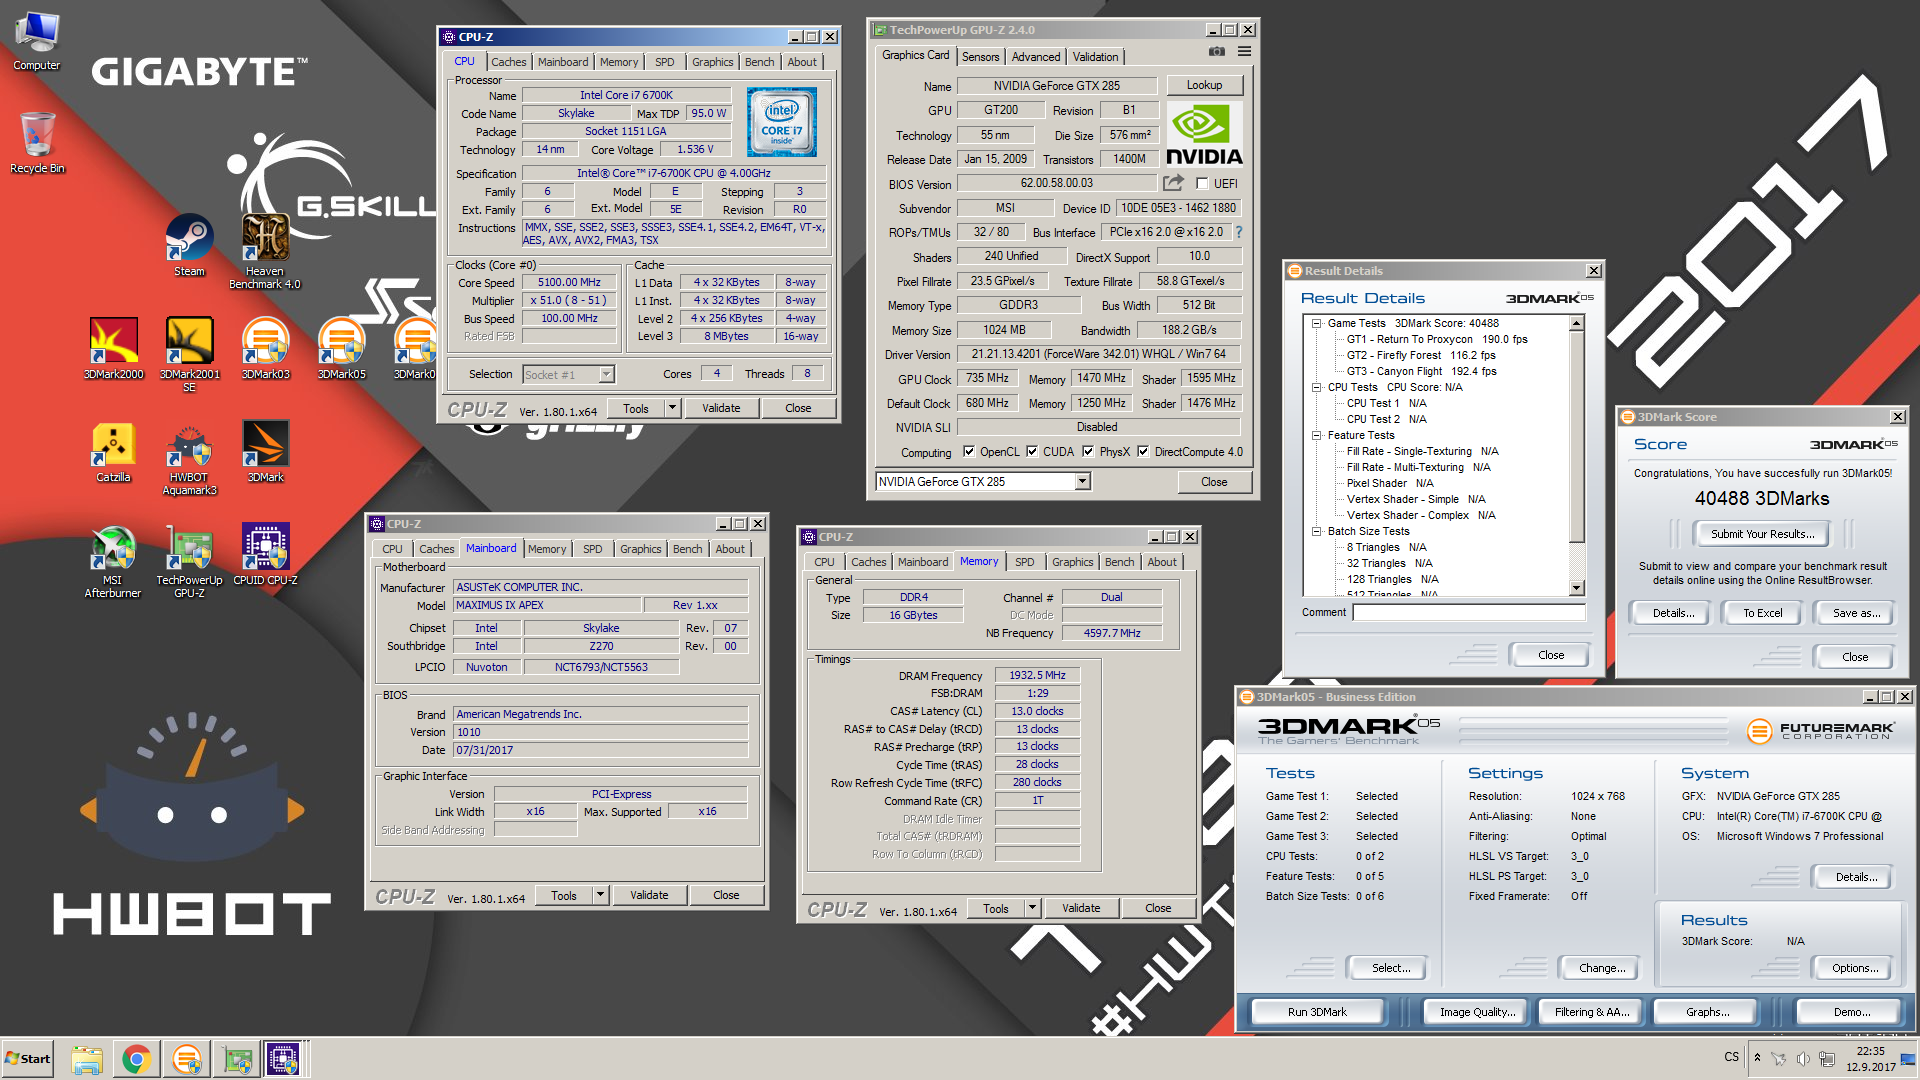
Task: Click the Lookup button in GPU-Z
Action: (x=1204, y=85)
